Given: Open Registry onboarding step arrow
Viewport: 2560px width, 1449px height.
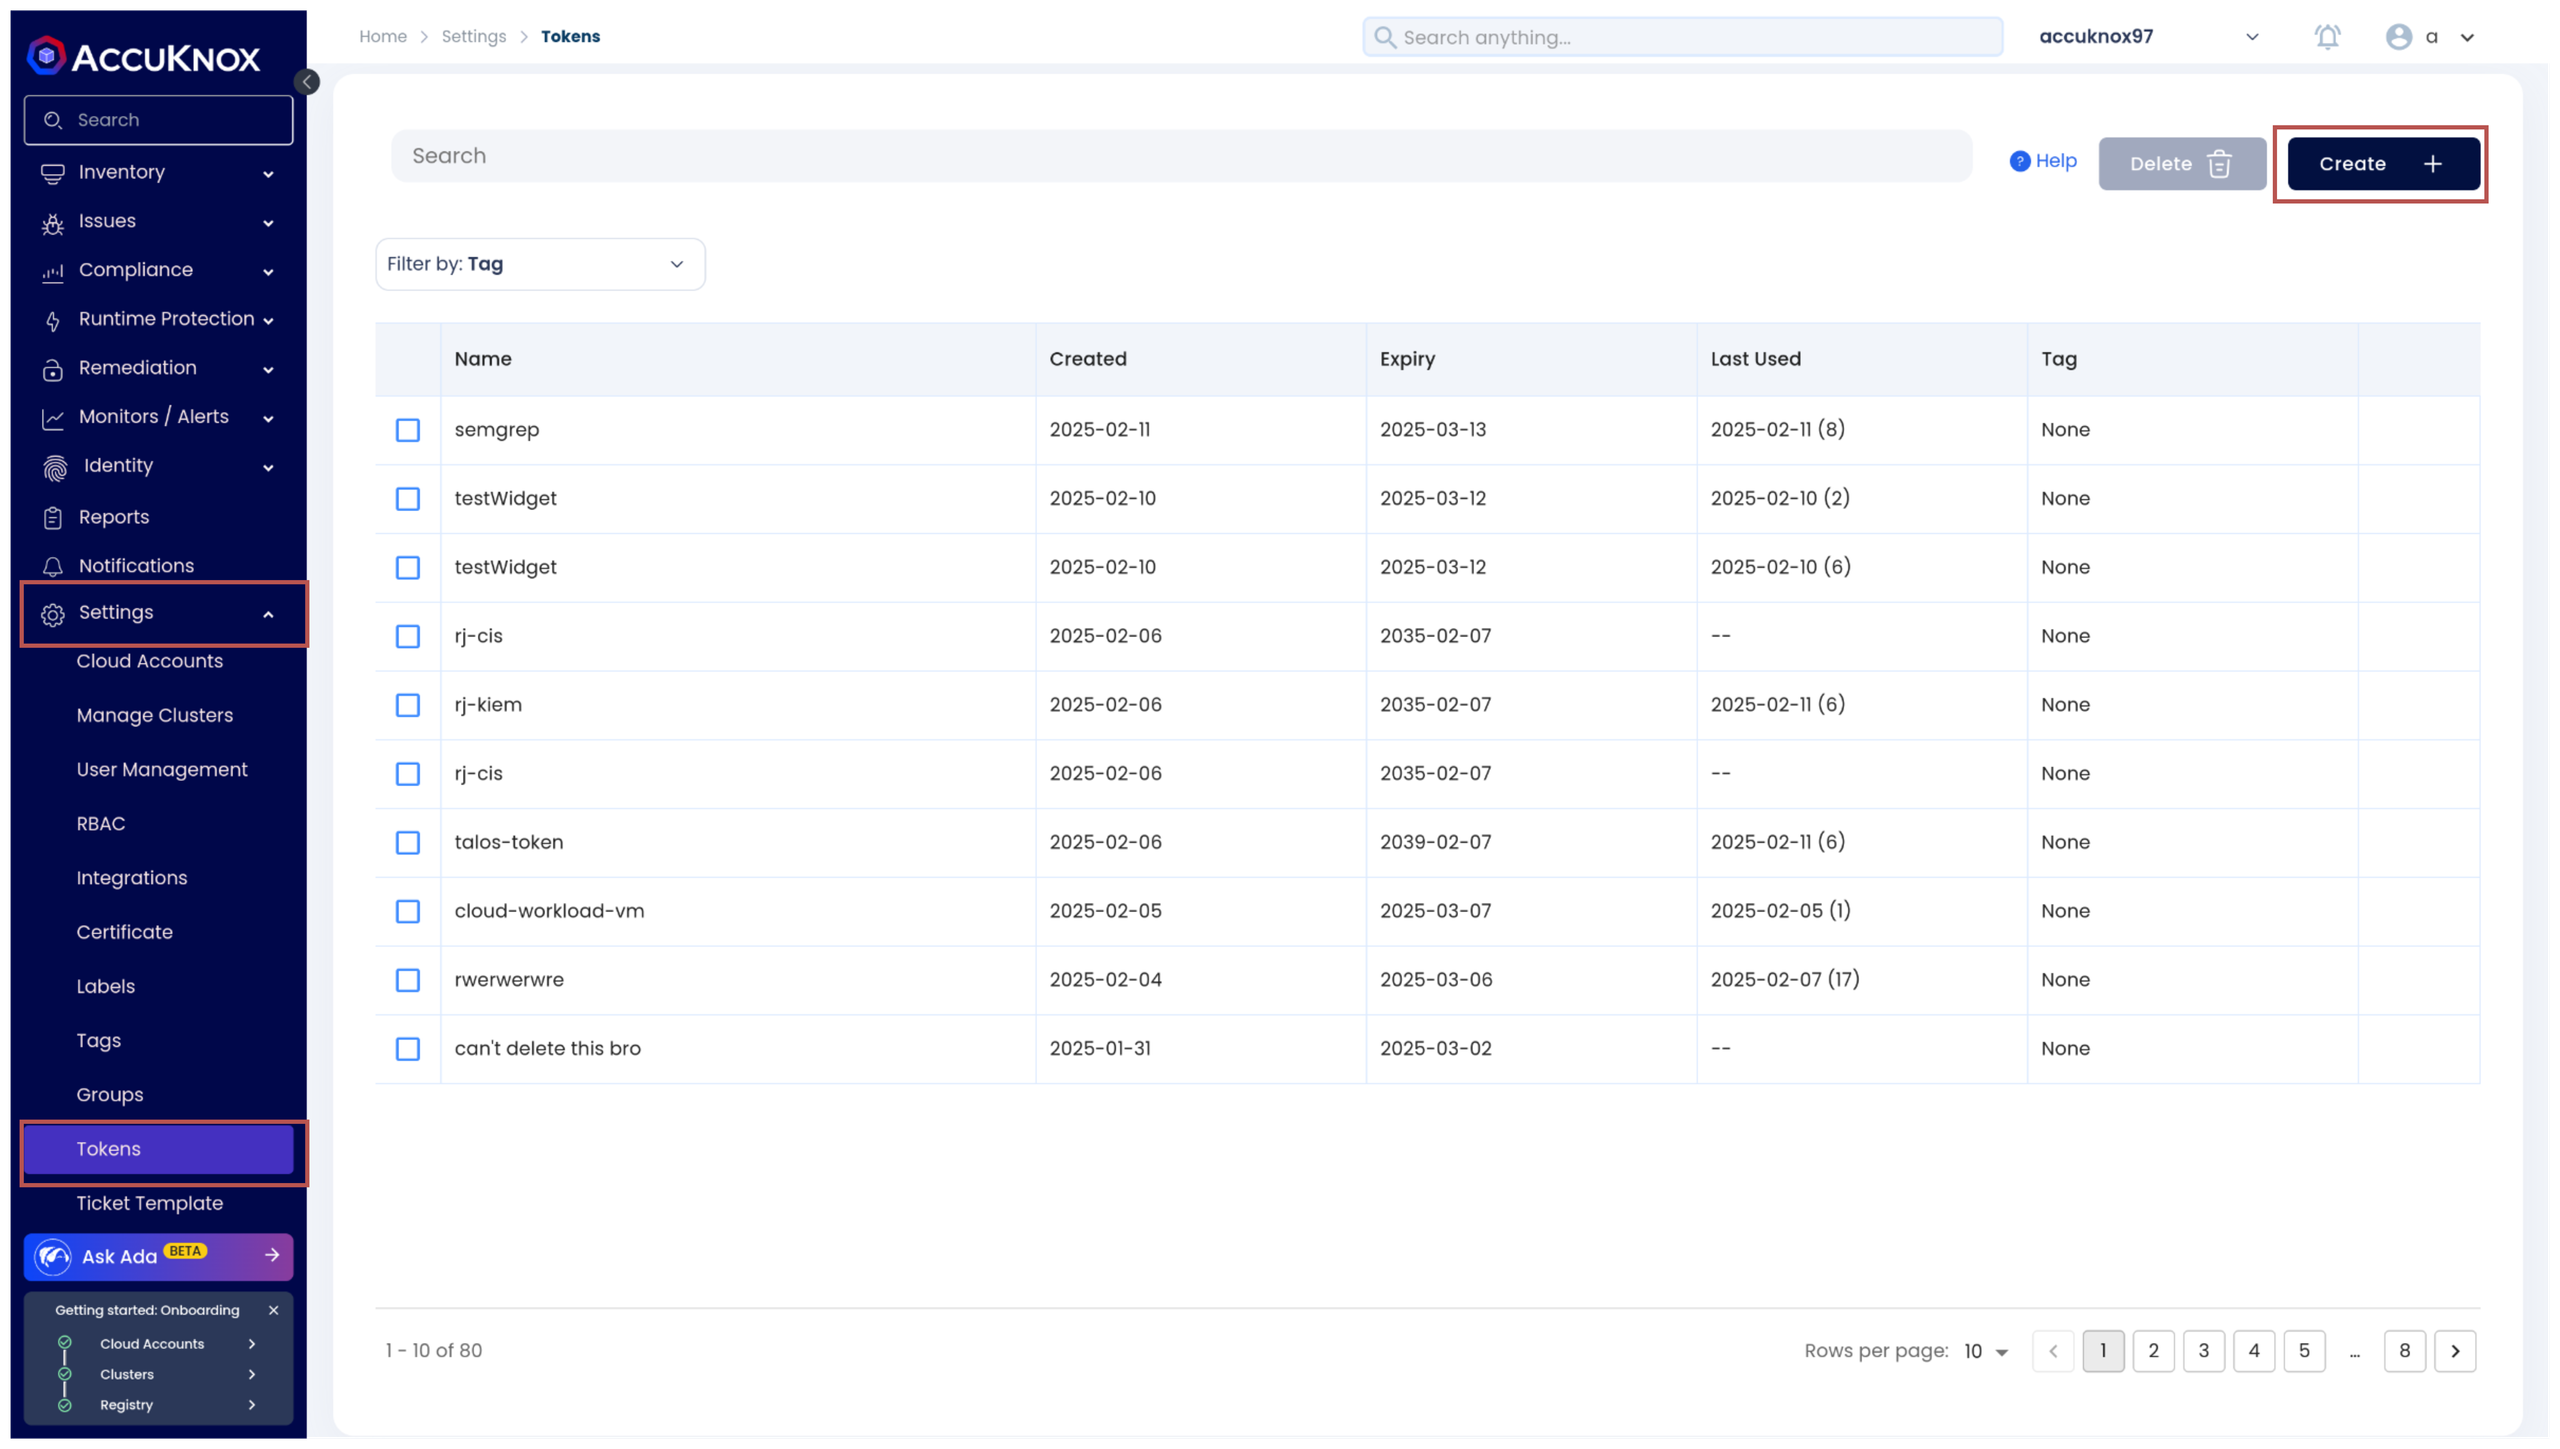Looking at the screenshot, I should 252,1405.
